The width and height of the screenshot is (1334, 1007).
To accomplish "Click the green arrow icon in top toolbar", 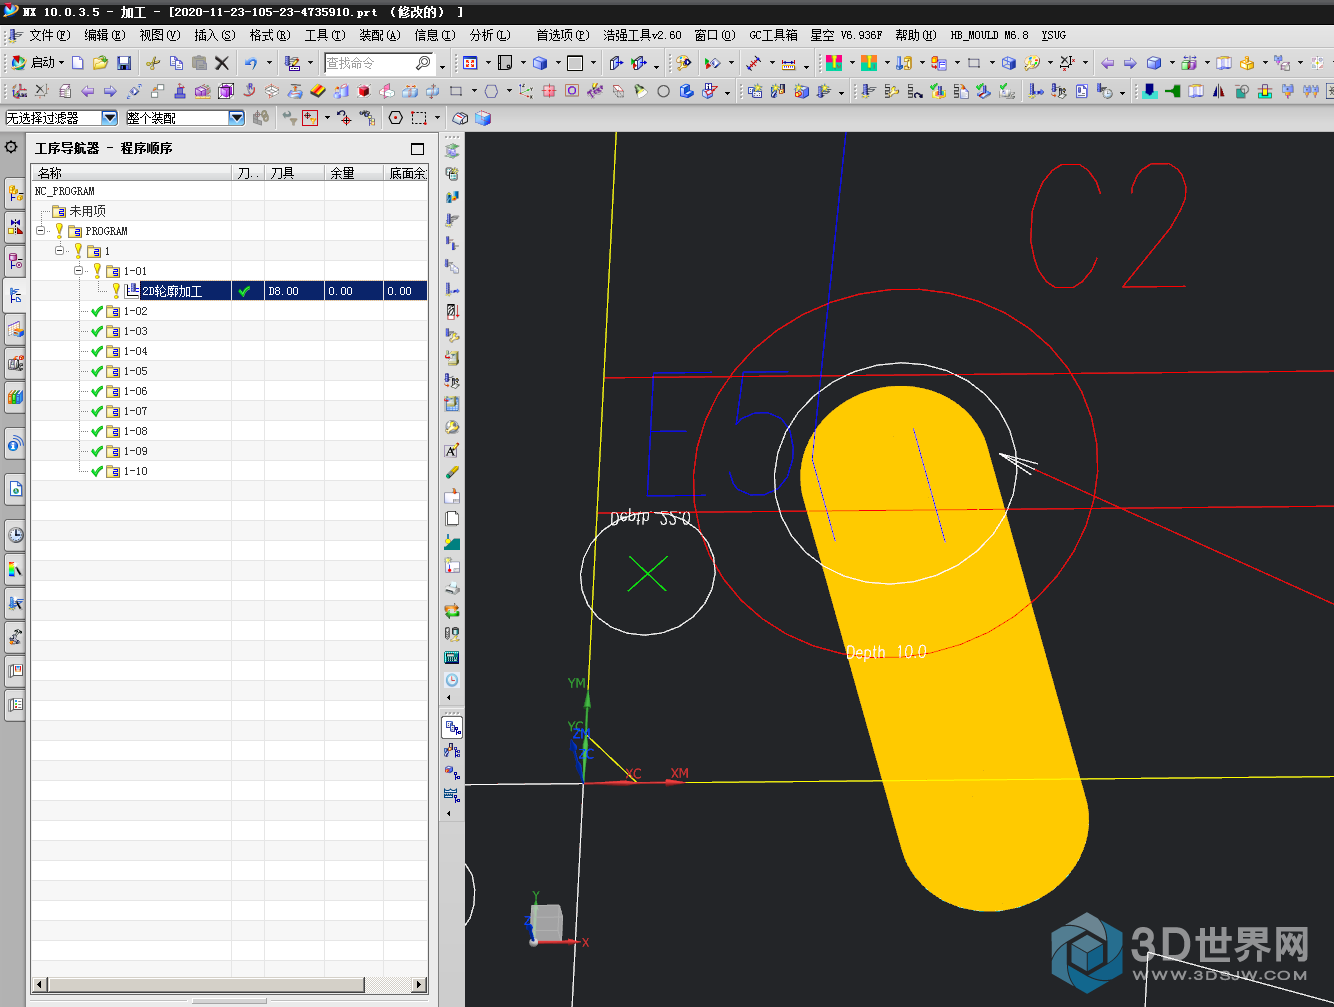I will click(x=1171, y=91).
